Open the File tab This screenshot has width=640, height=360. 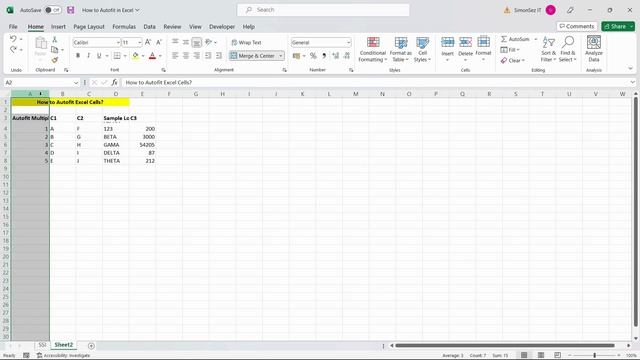[x=13, y=27]
